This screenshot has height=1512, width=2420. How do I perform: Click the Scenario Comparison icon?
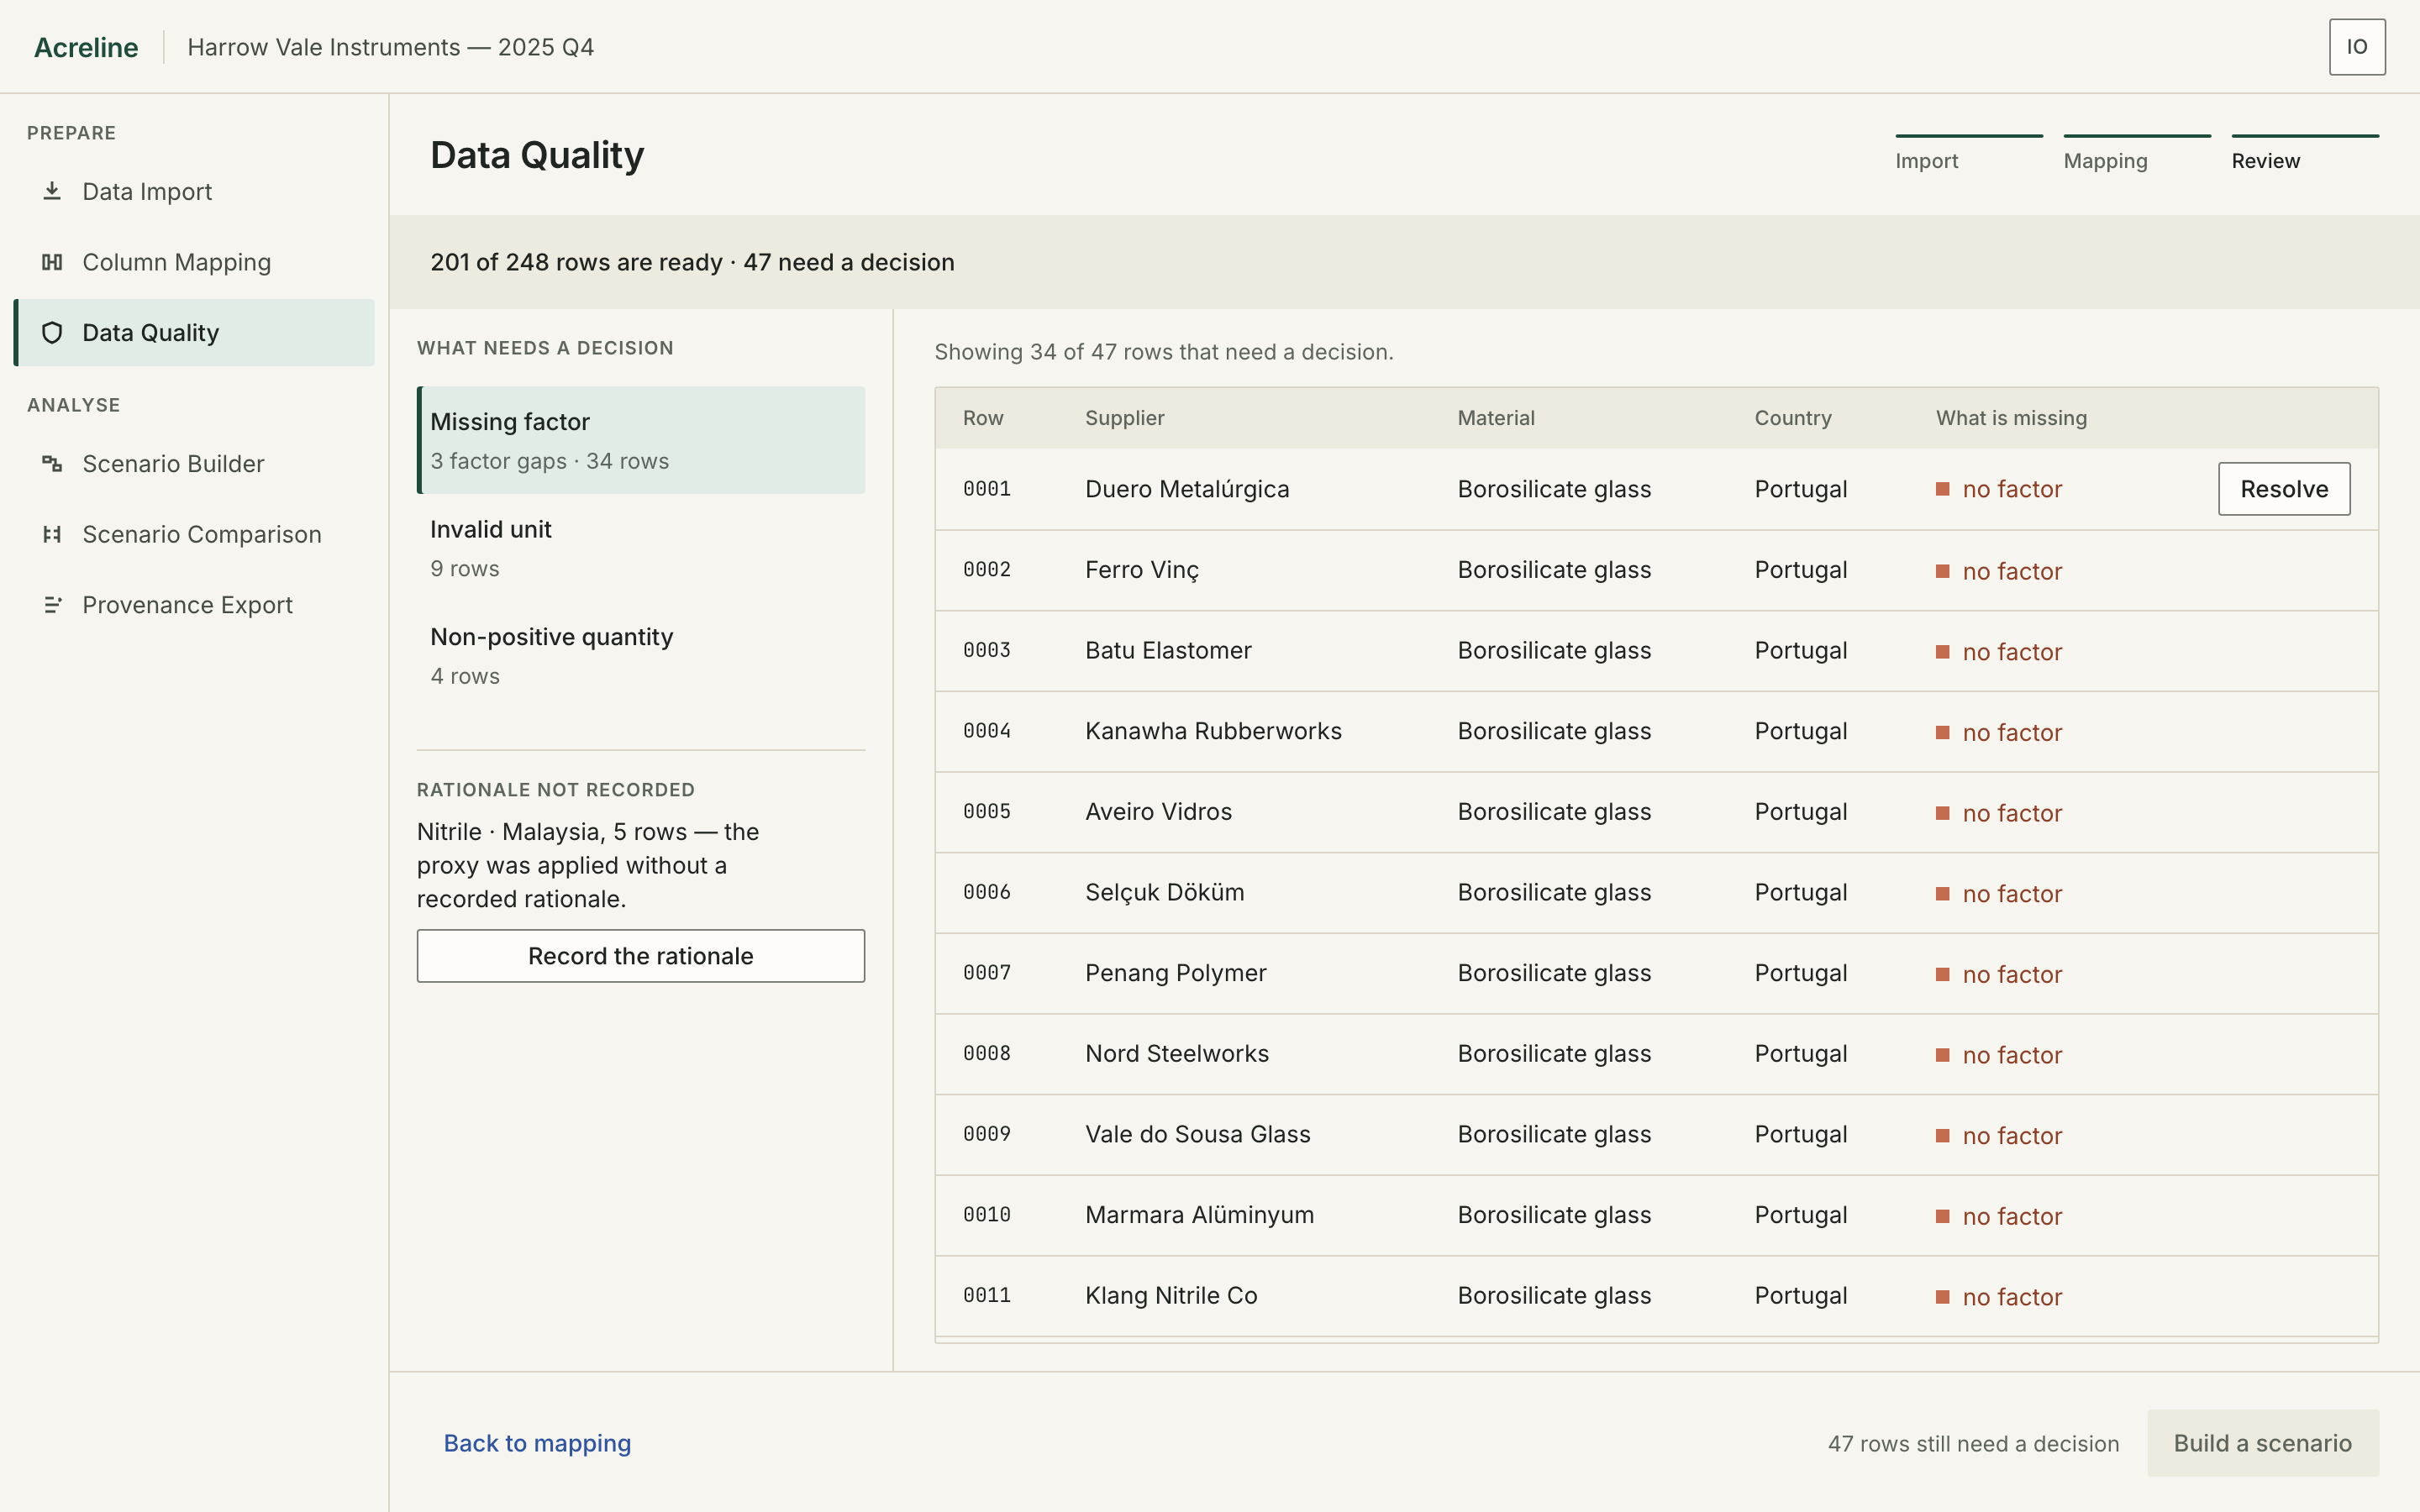(52, 534)
